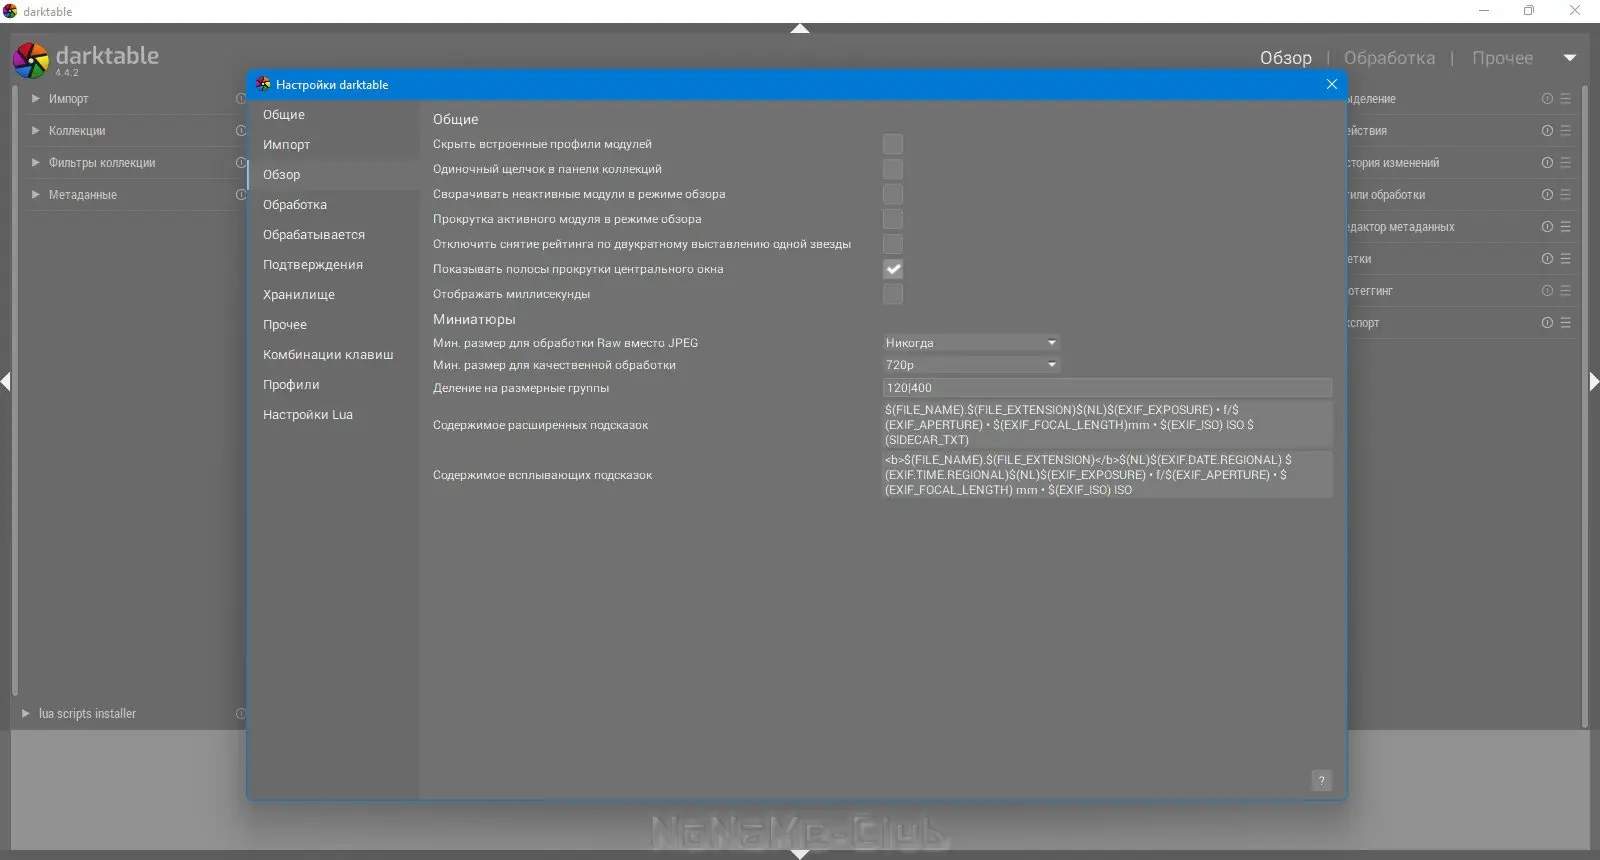Switch to Прочее view in top bar
This screenshot has height=860, width=1600.
tap(1502, 58)
